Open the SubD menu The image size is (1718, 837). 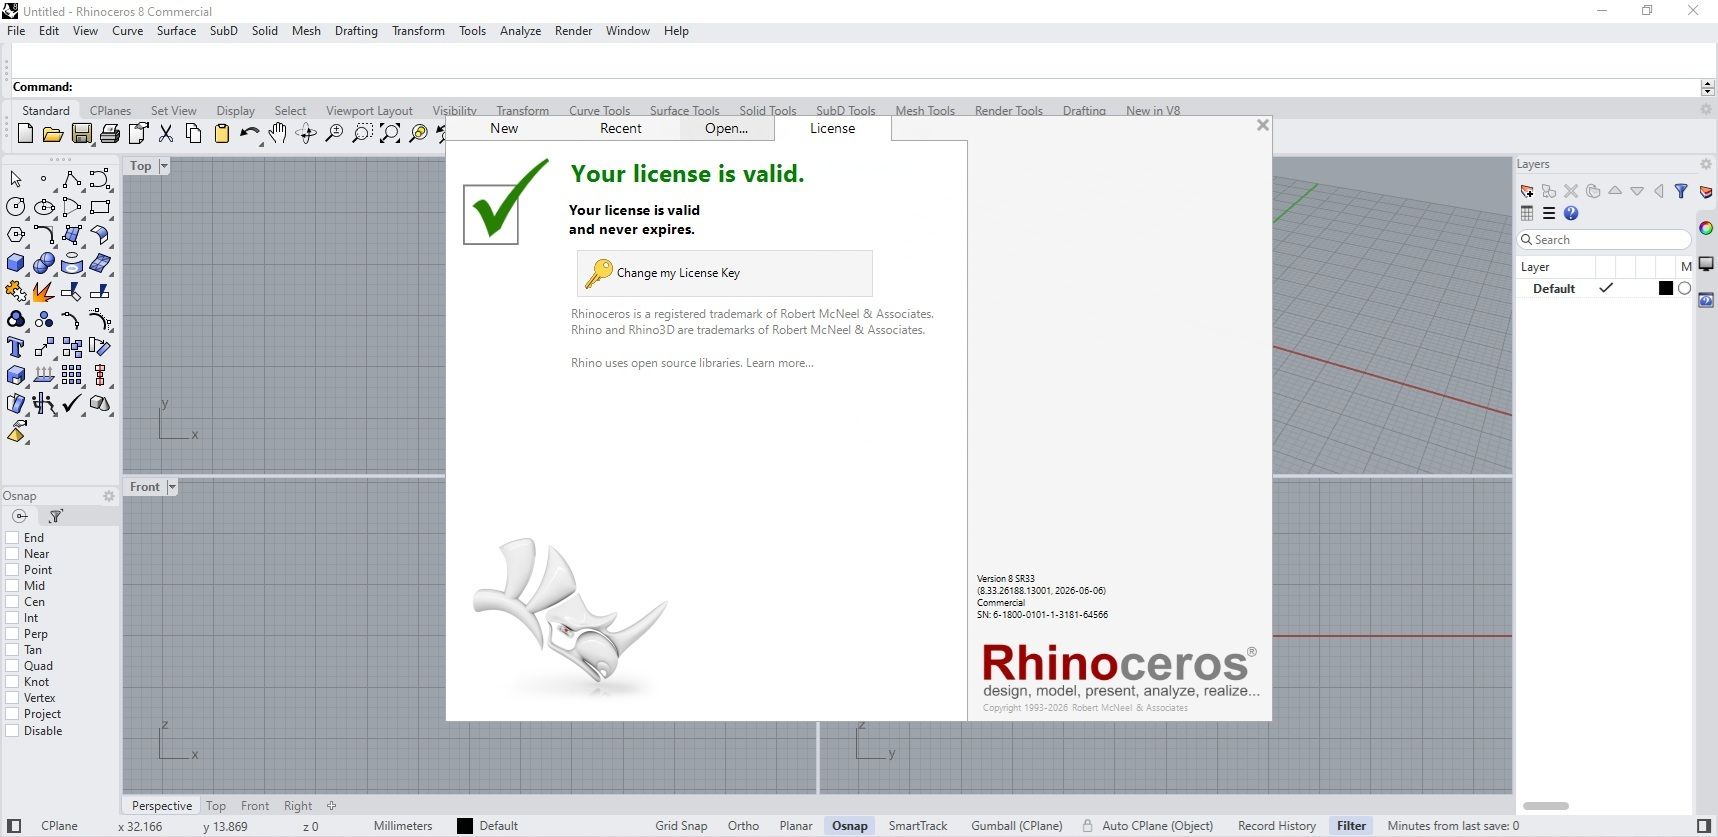pos(224,31)
